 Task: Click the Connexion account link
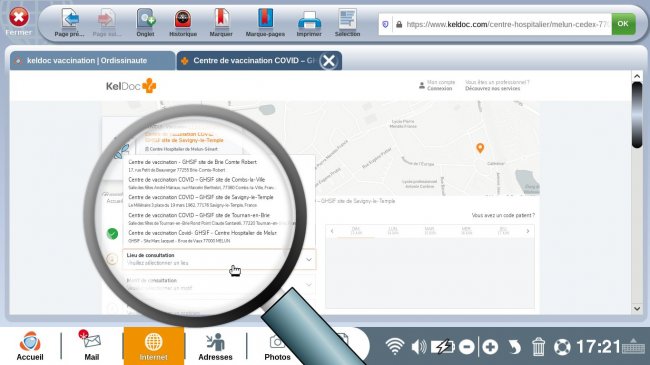439,88
